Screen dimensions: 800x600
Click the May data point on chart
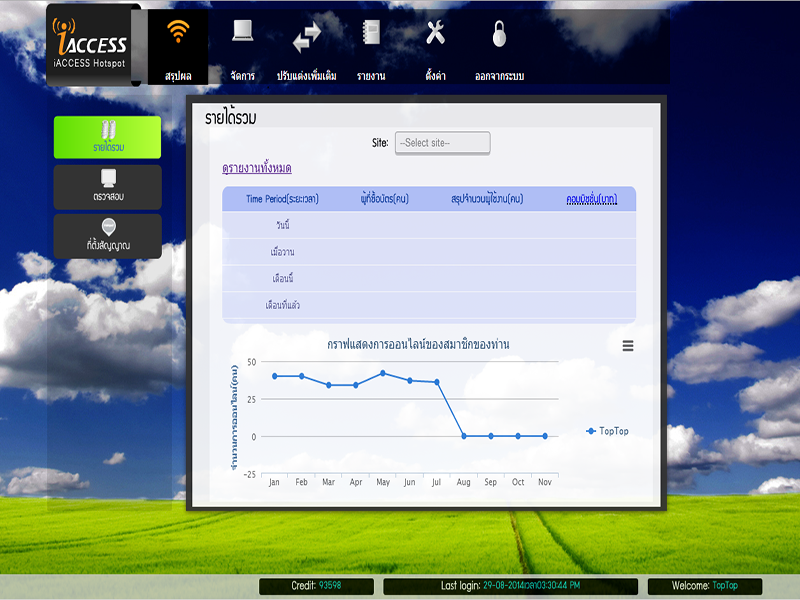383,373
